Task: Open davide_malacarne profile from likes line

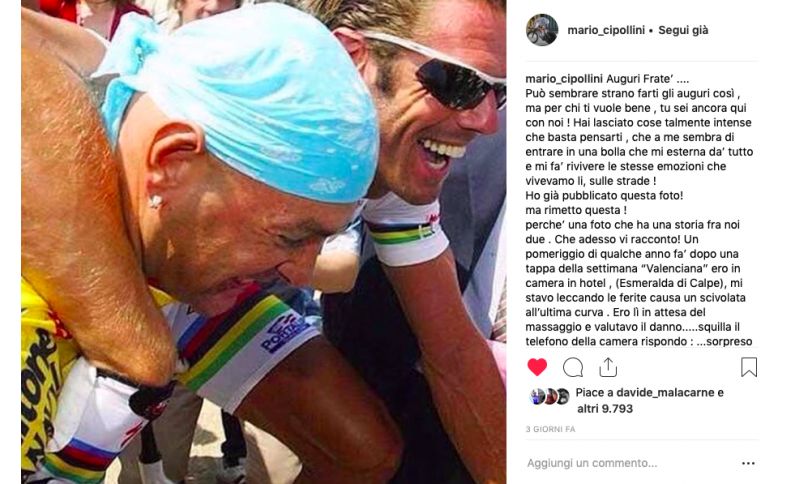Action: 666,392
